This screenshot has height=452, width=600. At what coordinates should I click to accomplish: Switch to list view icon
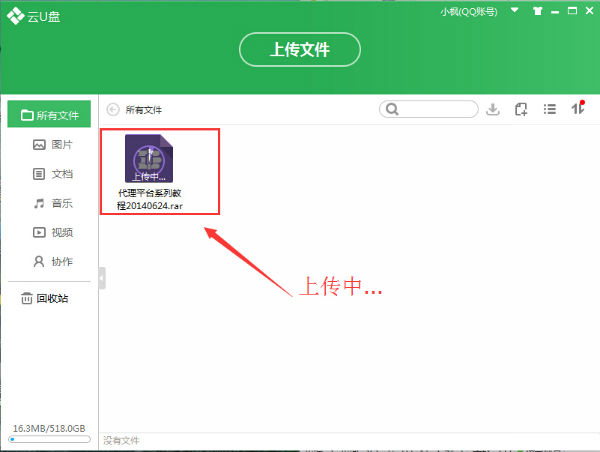549,109
